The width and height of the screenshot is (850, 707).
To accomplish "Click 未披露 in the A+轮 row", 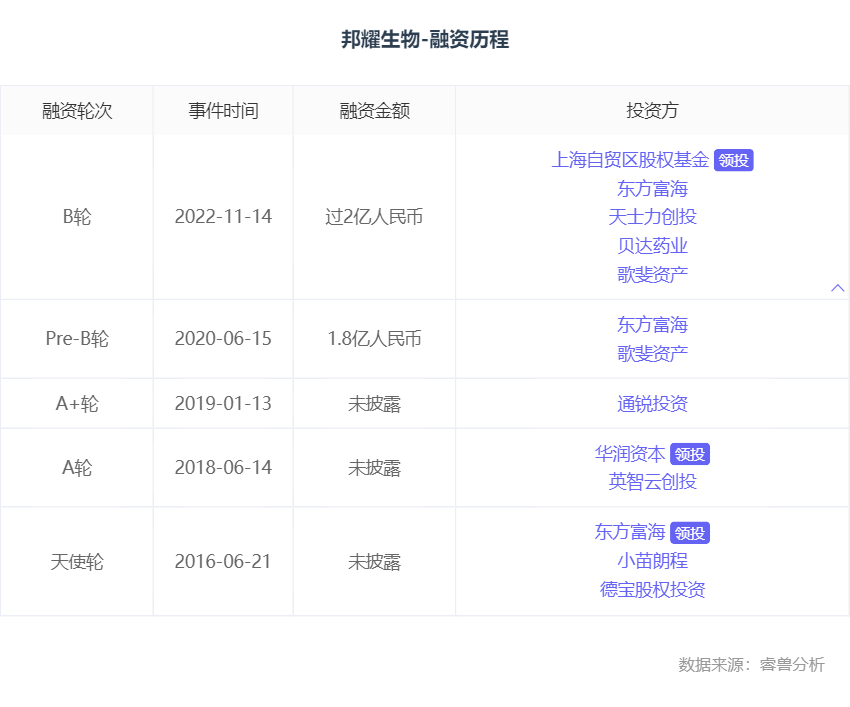I will coord(375,404).
